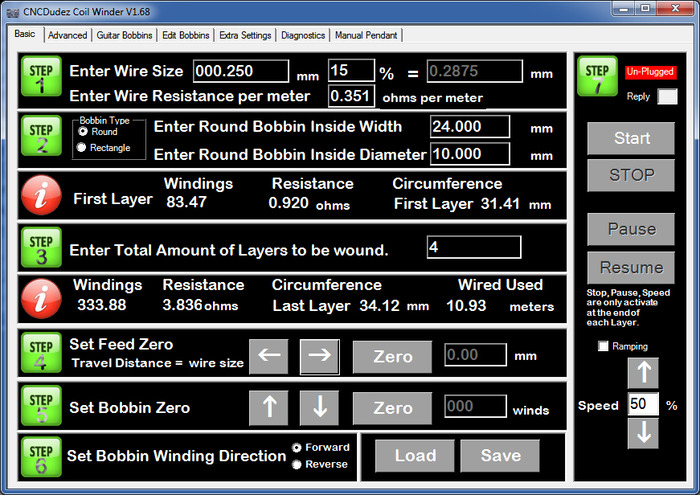Select the Round bobbin type
This screenshot has width=700, height=495.
[x=83, y=132]
